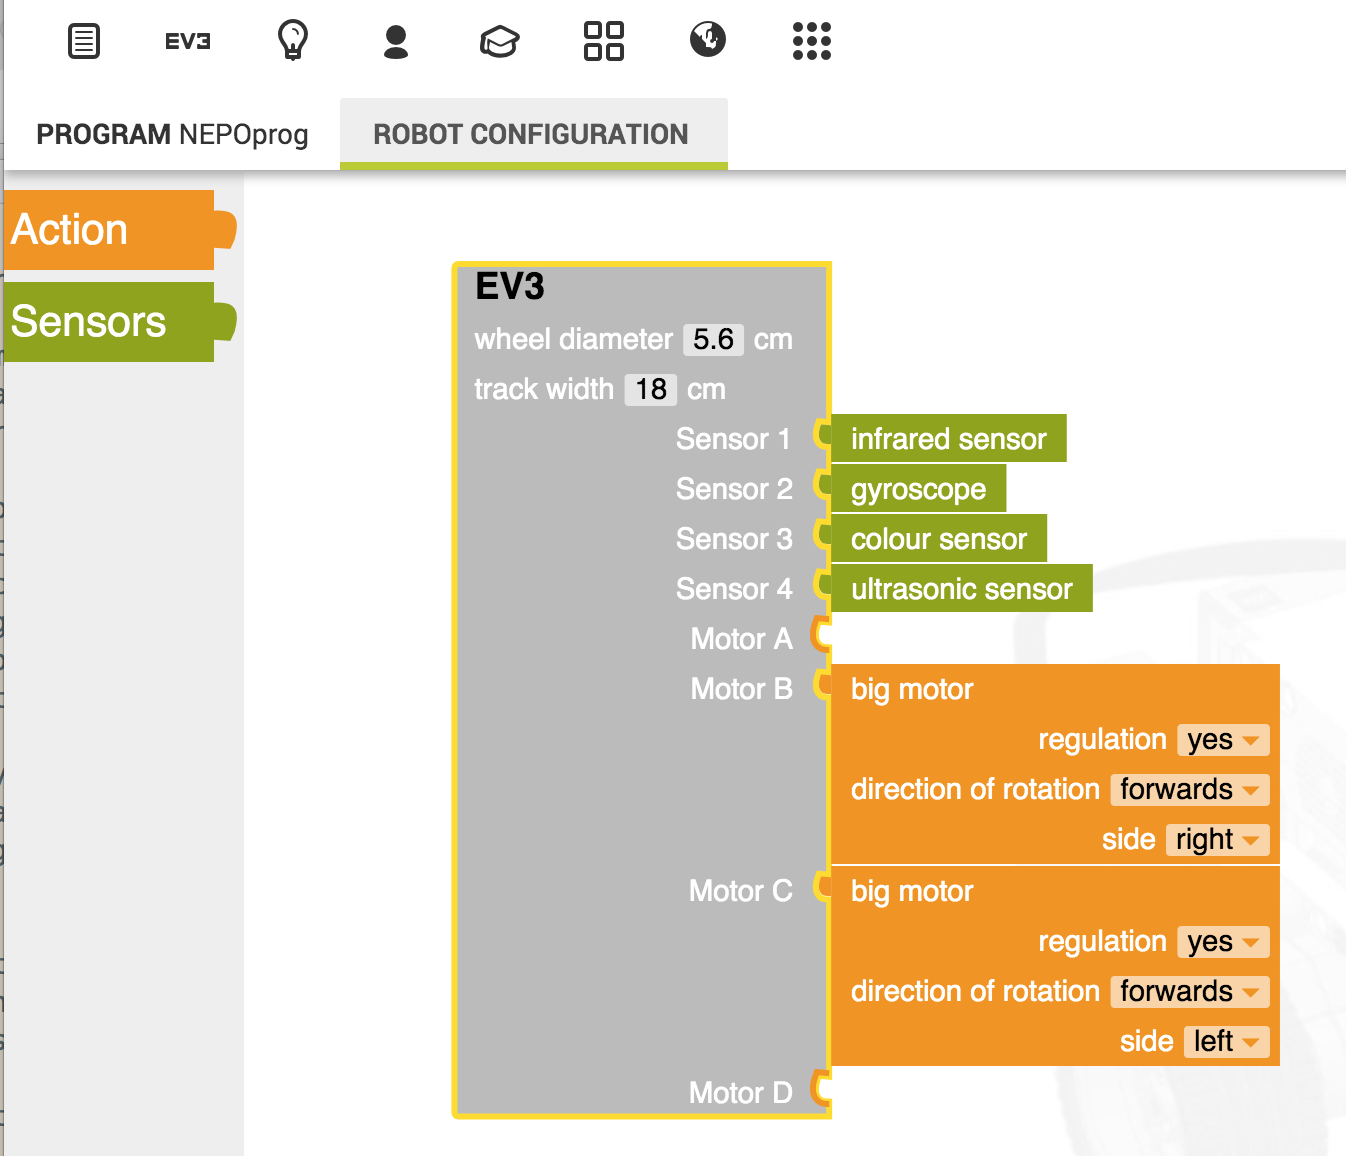
Task: Click the wheel diameter label
Action: pos(574,339)
